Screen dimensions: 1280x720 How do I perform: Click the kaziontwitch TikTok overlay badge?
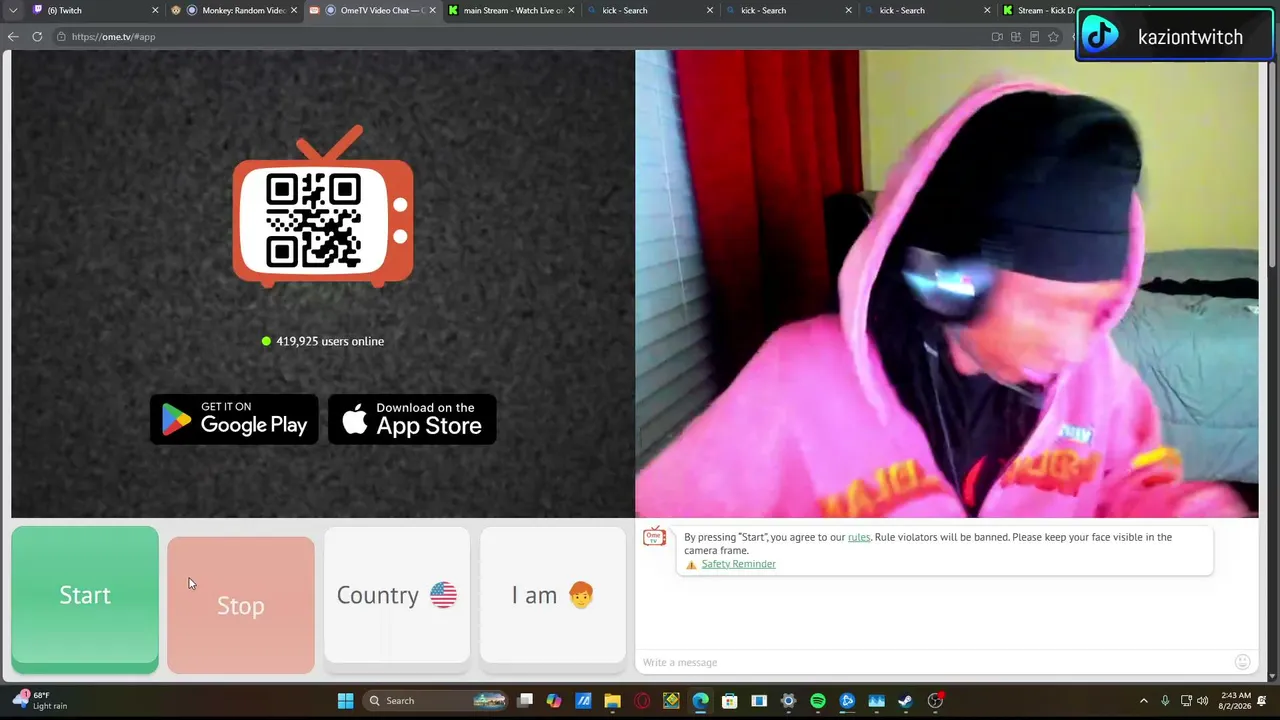point(1175,37)
